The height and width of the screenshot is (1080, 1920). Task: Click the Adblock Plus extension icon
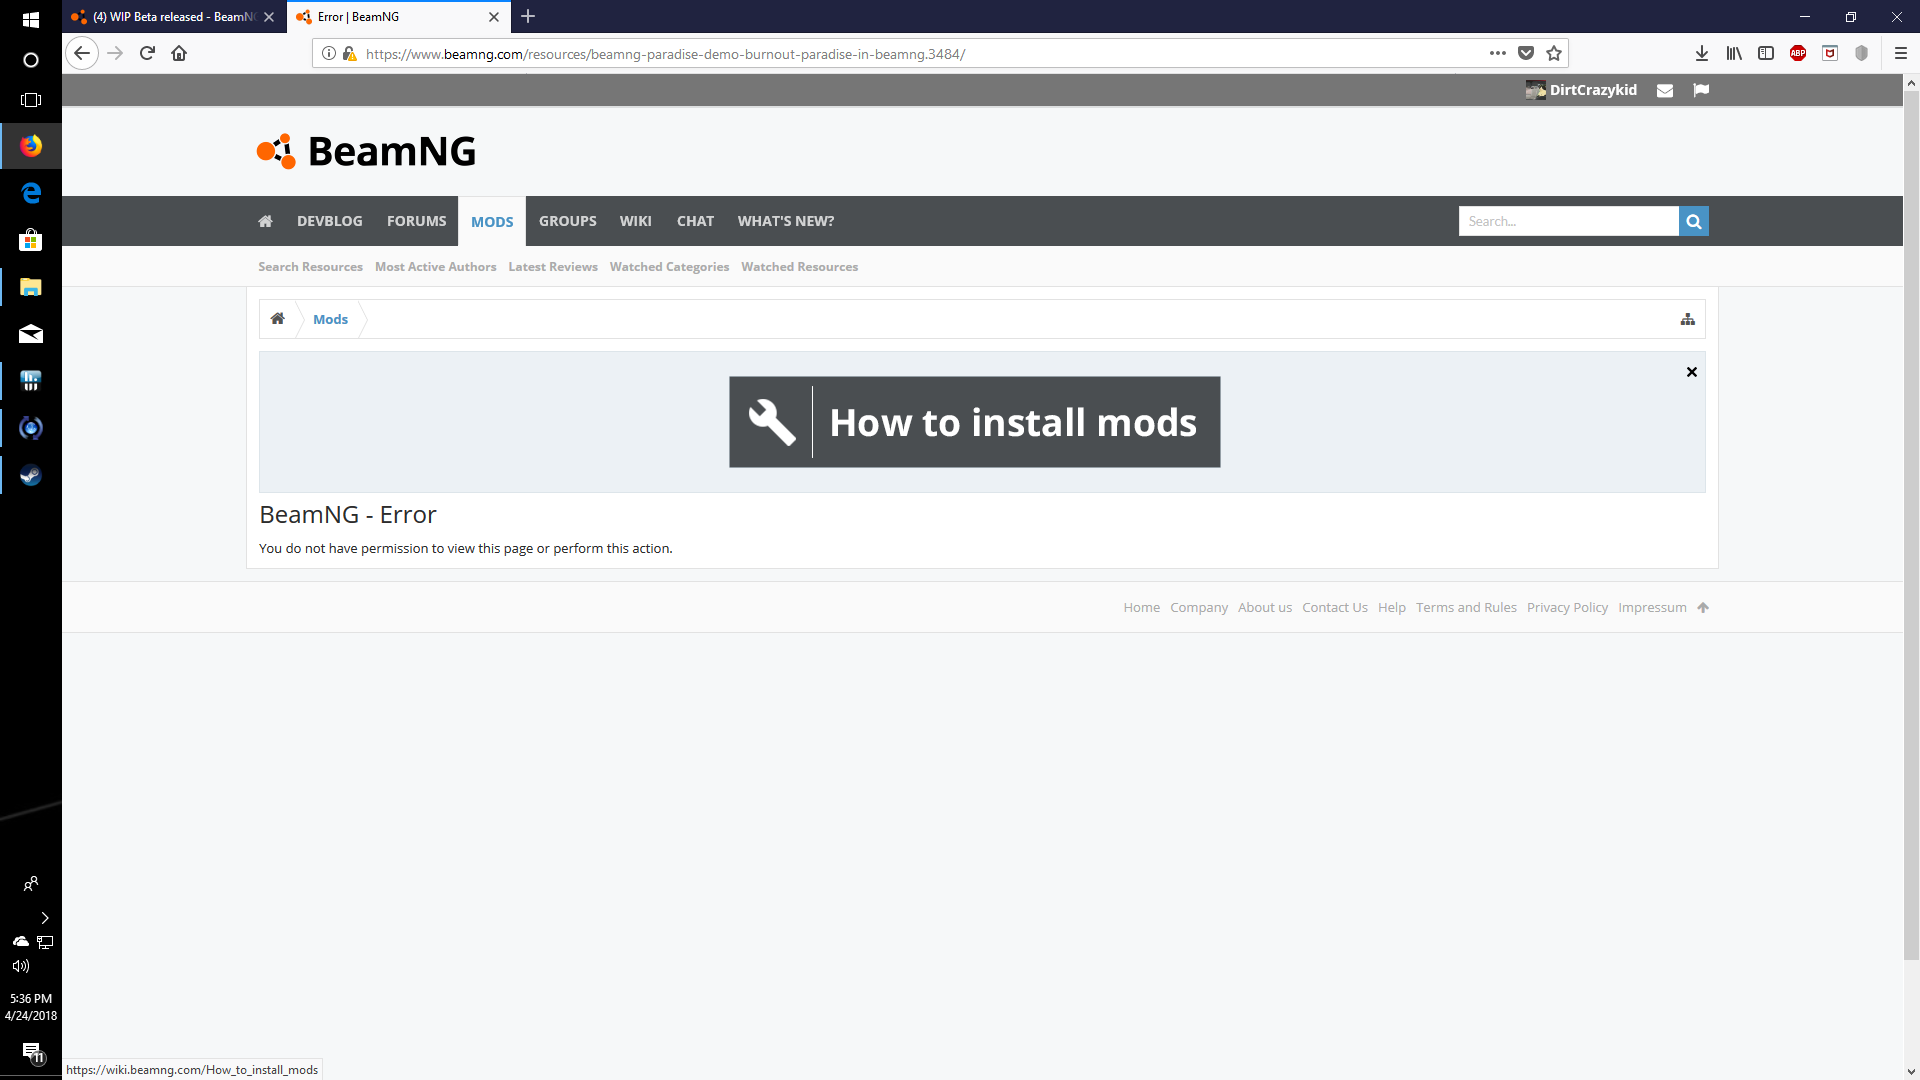[x=1798, y=54]
